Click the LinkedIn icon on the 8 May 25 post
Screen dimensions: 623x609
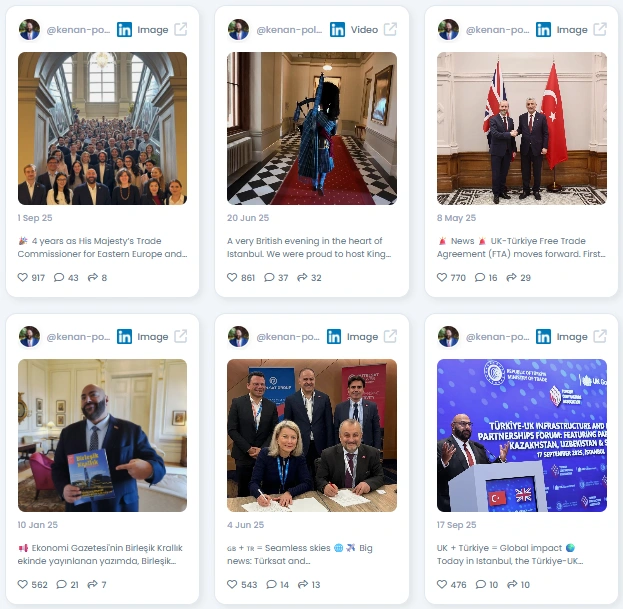543,29
